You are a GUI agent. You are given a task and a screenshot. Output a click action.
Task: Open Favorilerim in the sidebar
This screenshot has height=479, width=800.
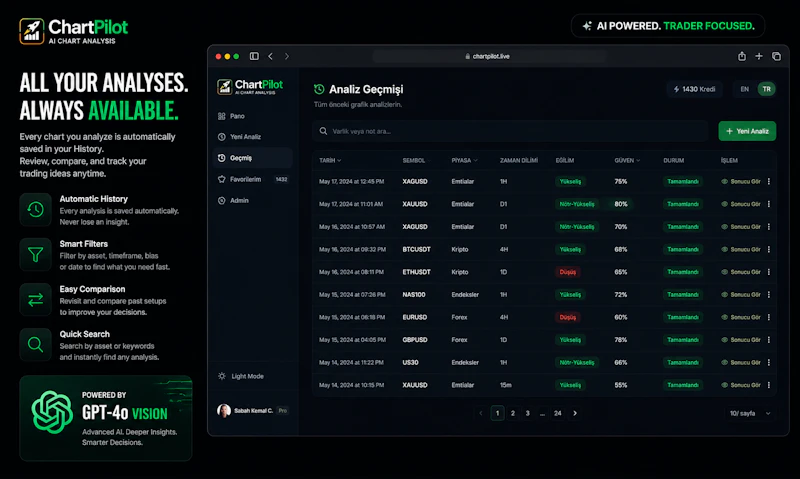click(x=253, y=180)
